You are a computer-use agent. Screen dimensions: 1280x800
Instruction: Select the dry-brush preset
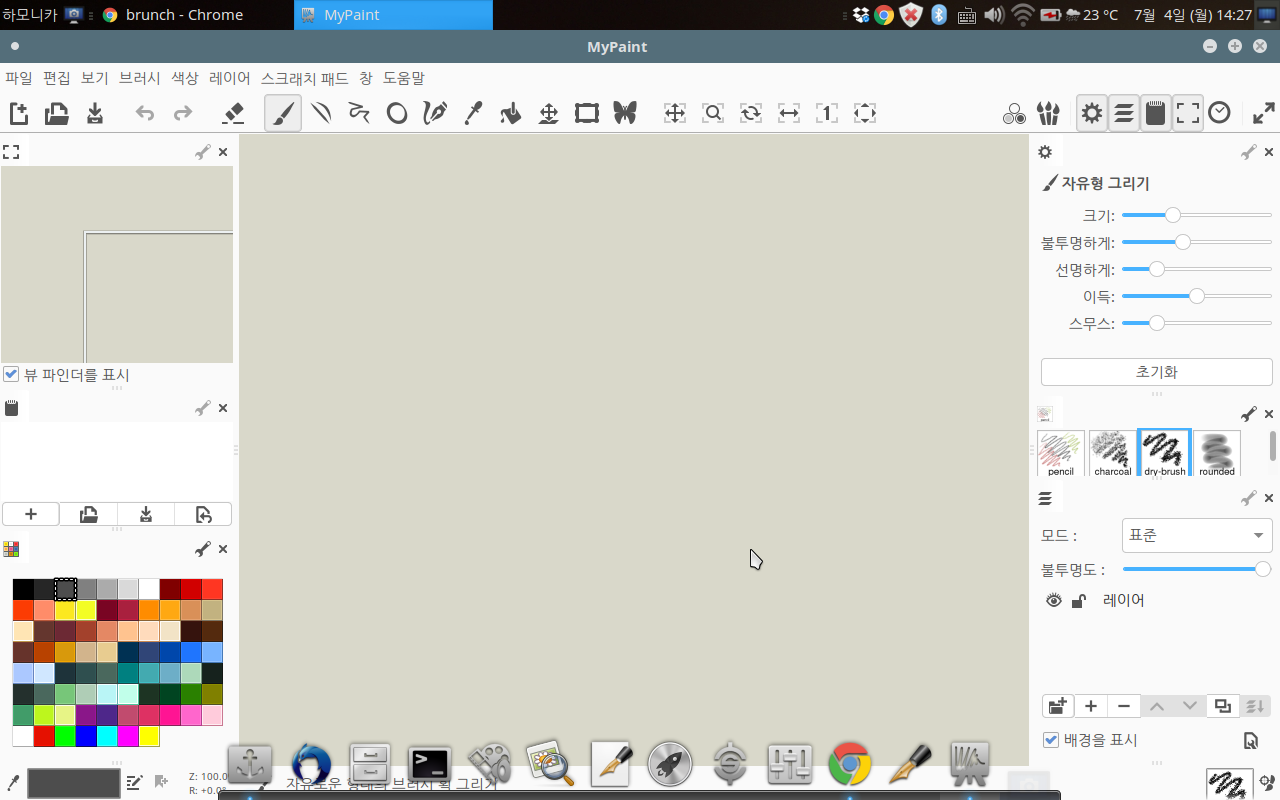click(x=1164, y=452)
